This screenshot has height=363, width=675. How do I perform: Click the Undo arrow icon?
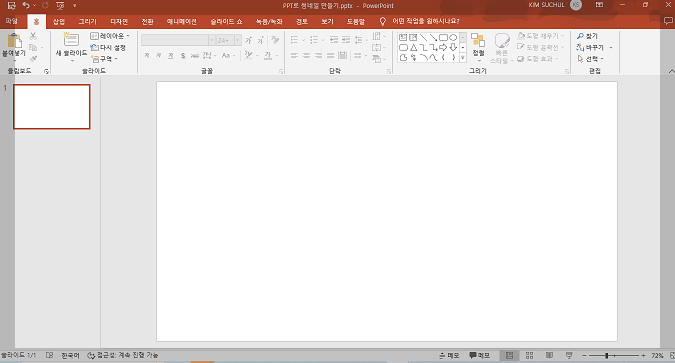click(26, 6)
